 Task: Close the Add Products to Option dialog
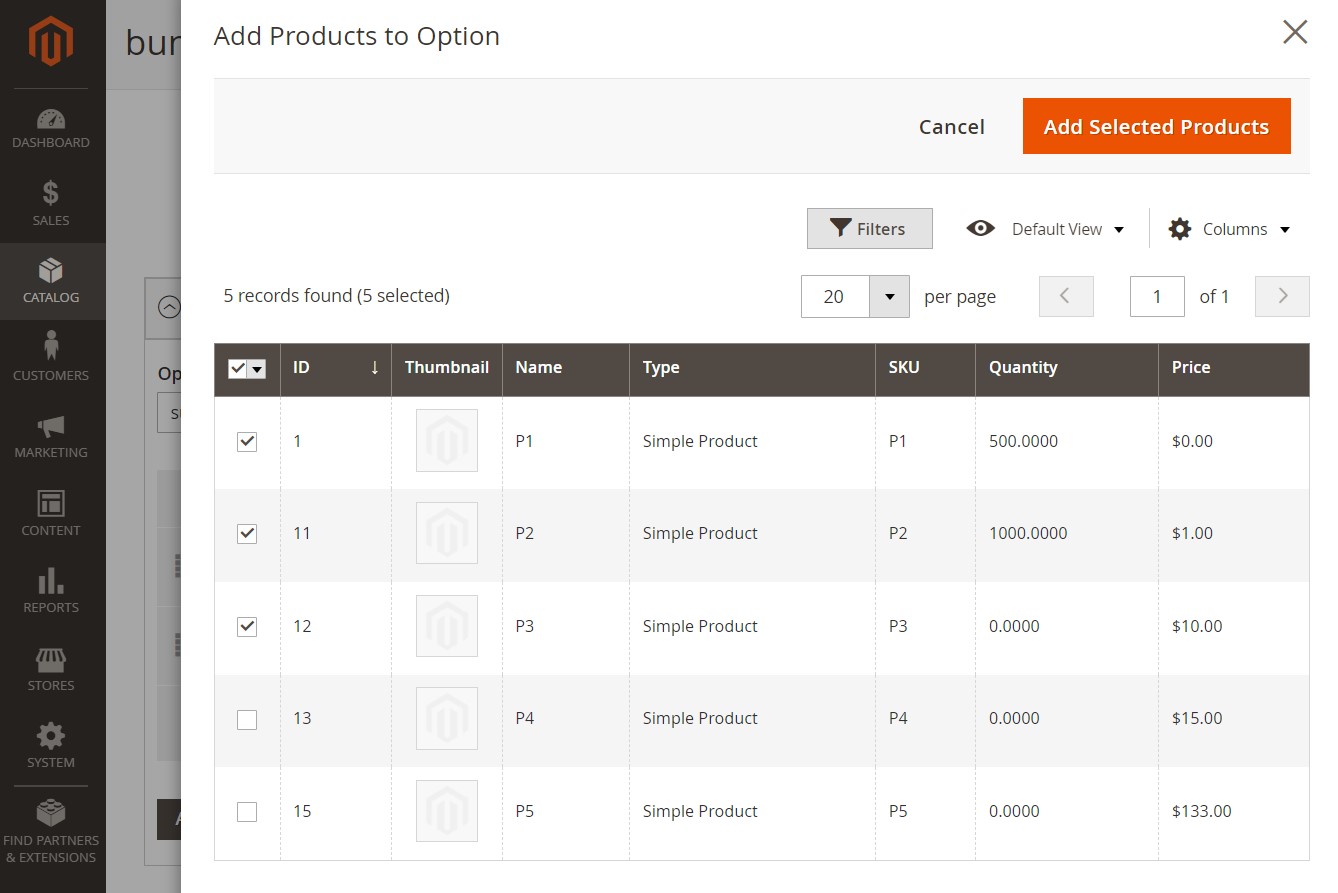tap(1295, 33)
